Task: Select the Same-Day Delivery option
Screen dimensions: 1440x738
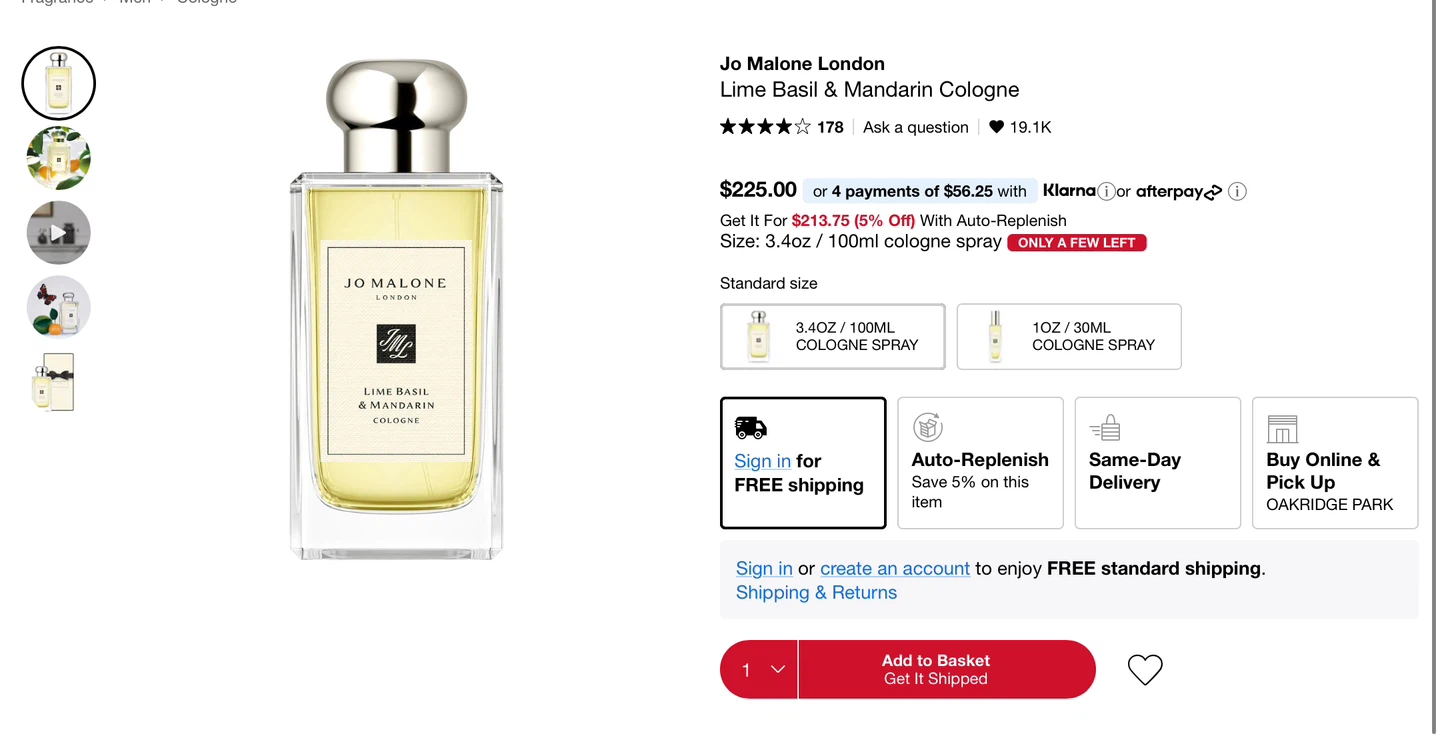Action: pyautogui.click(x=1158, y=463)
